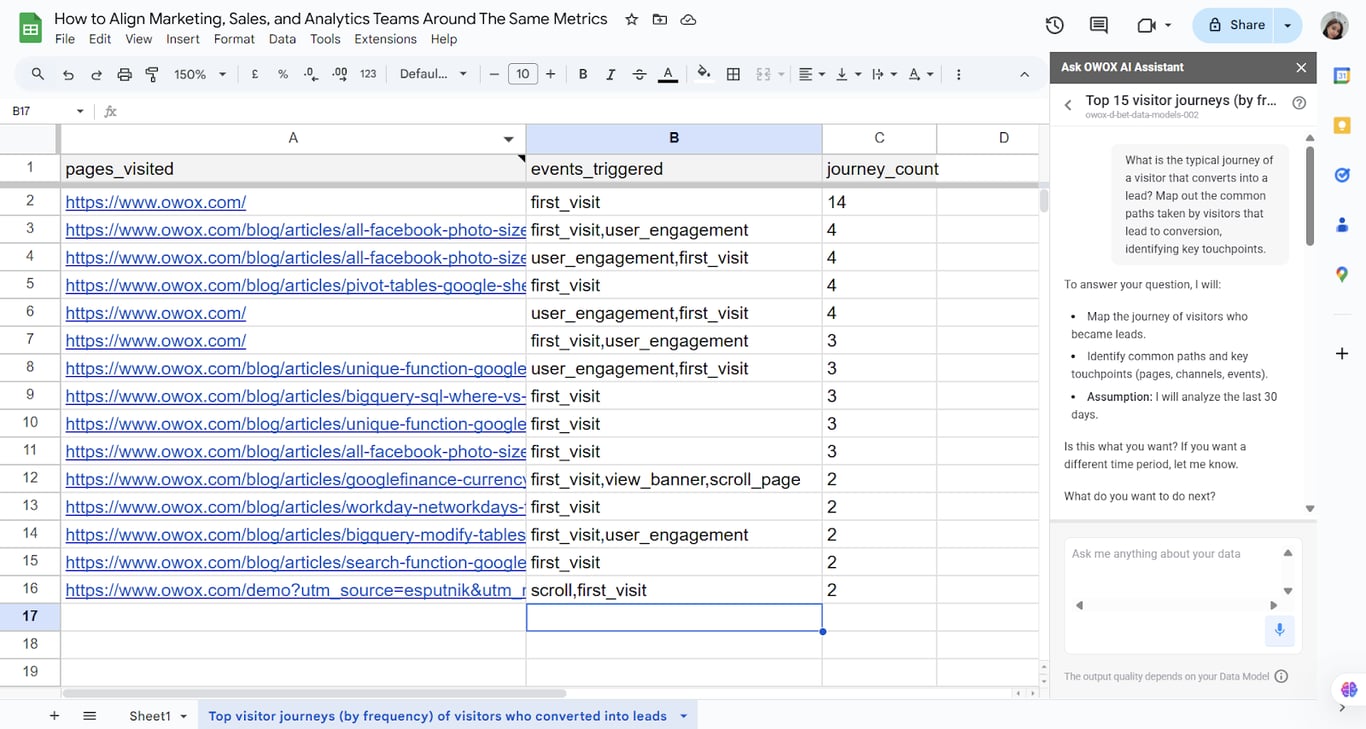Switch to the Sheet1 tab
The width and height of the screenshot is (1366, 729).
pos(150,716)
